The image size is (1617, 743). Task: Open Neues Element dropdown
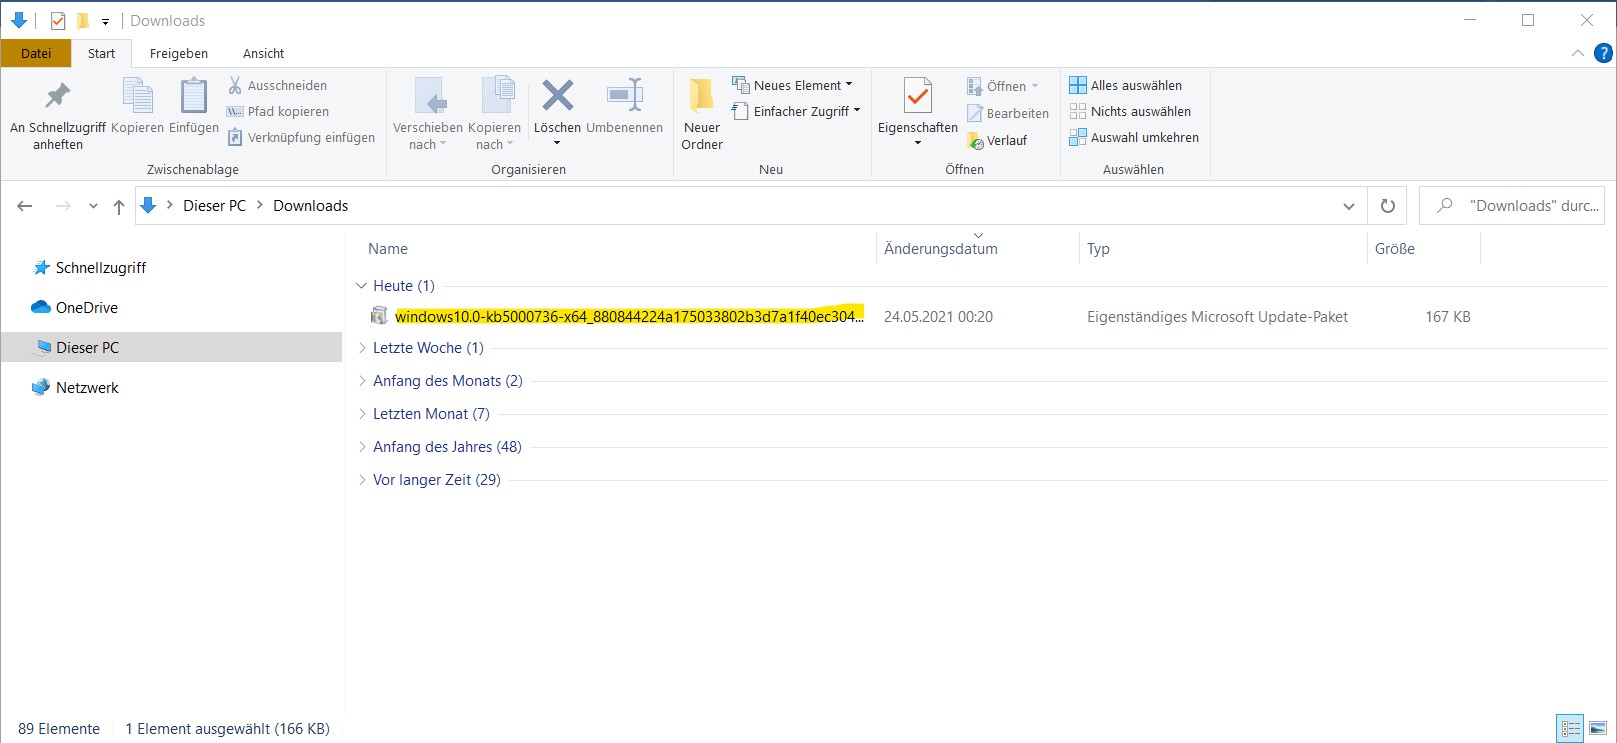click(x=792, y=85)
